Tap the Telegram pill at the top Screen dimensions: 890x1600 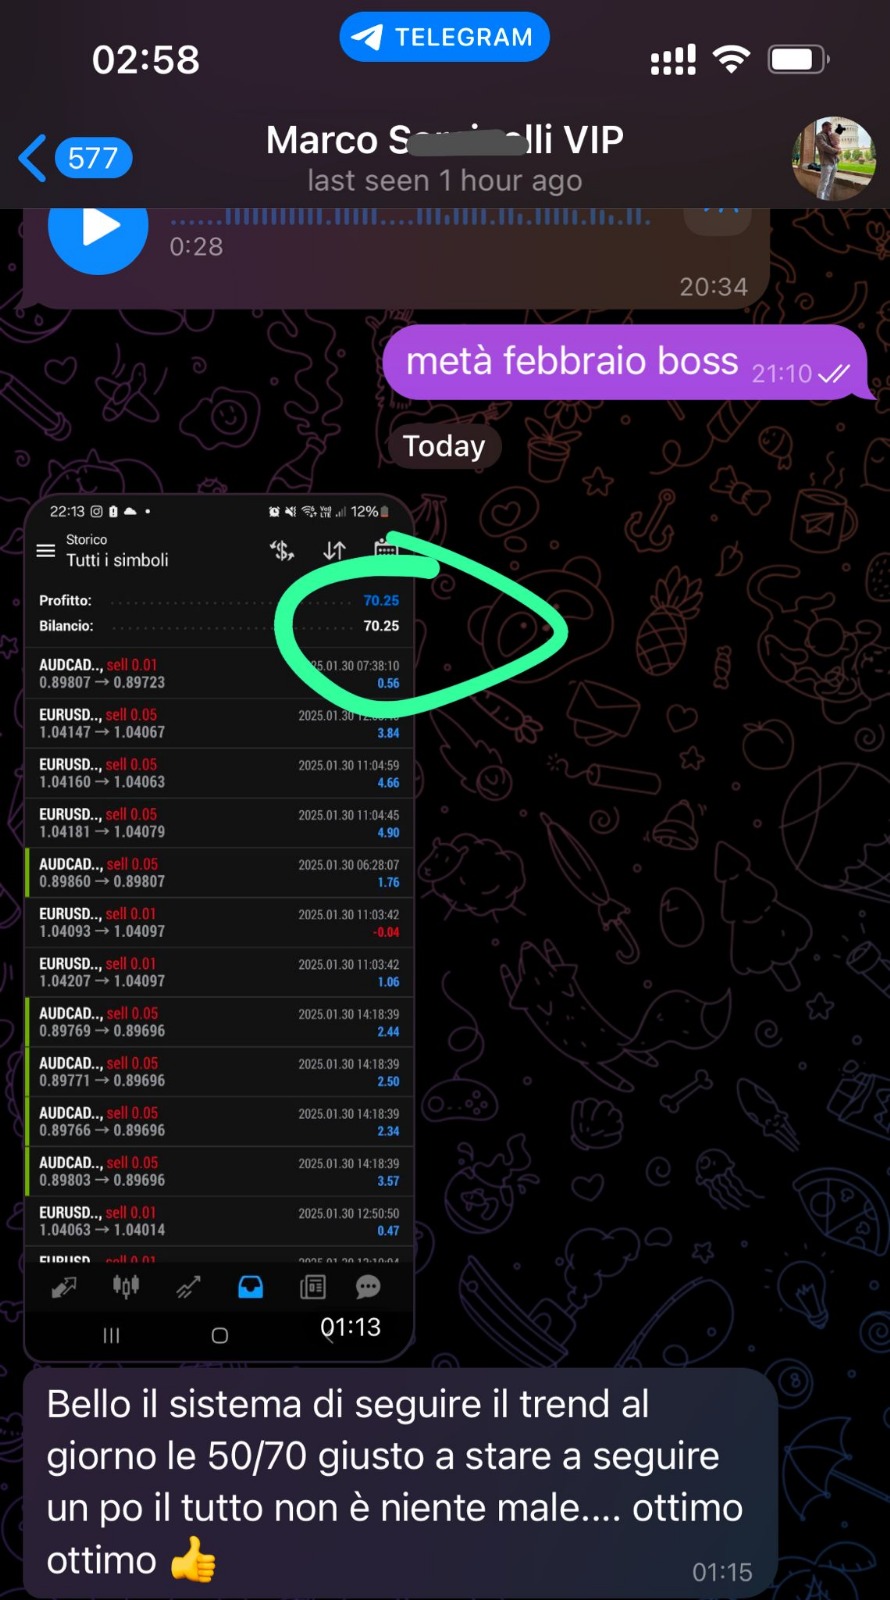(444, 37)
